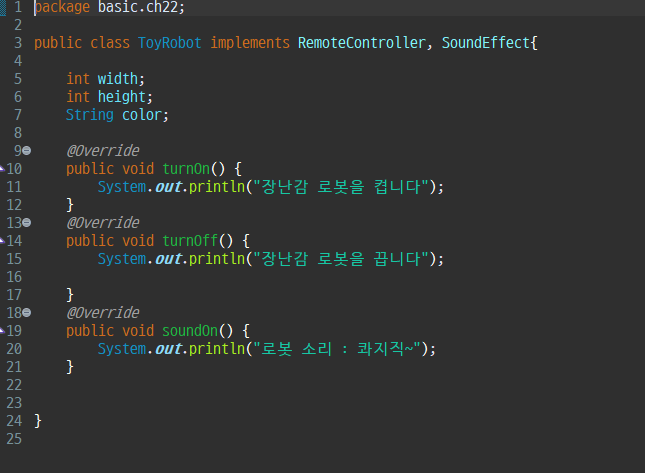Screen dimensions: 645x473
Task: Click the package name basic.ch22
Action: point(138,7)
